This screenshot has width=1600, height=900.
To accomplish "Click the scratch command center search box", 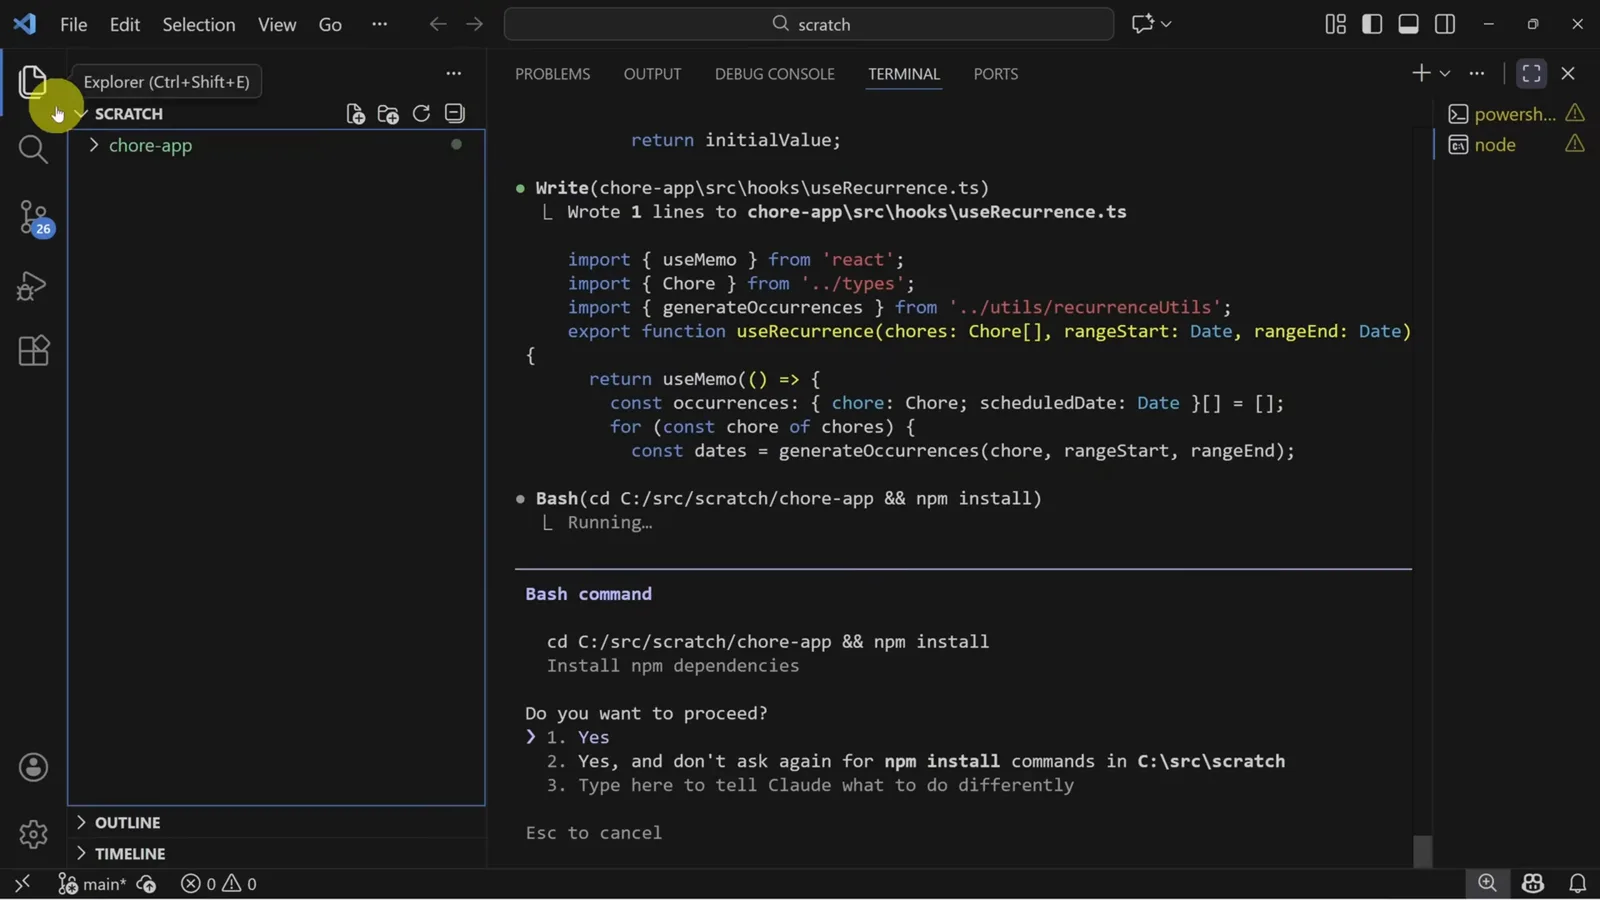I will click(808, 24).
